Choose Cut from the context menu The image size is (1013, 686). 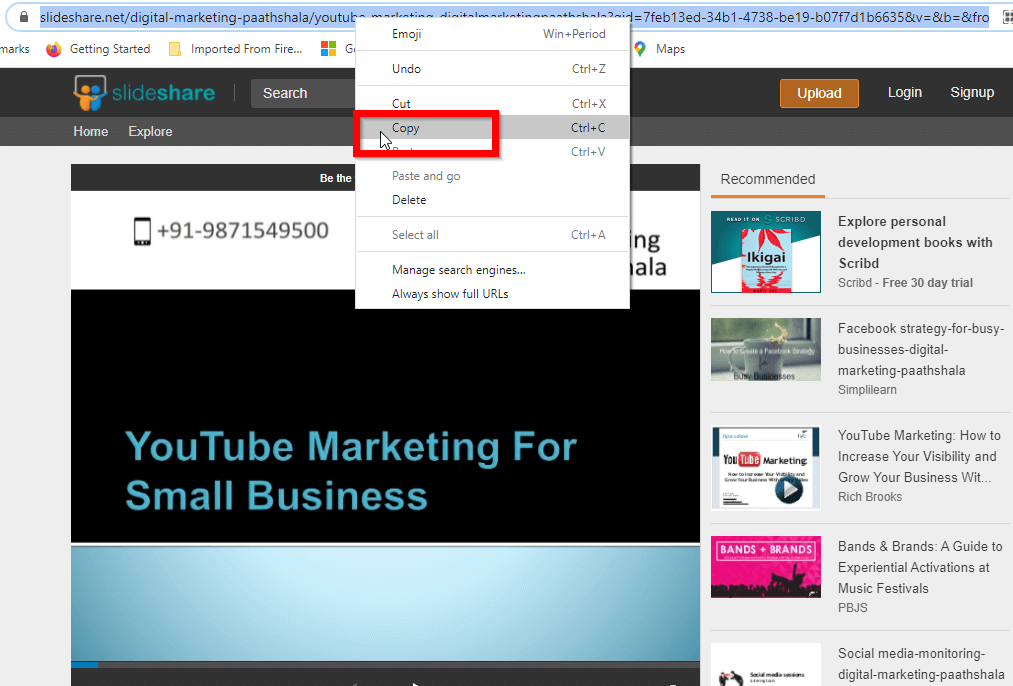point(492,103)
